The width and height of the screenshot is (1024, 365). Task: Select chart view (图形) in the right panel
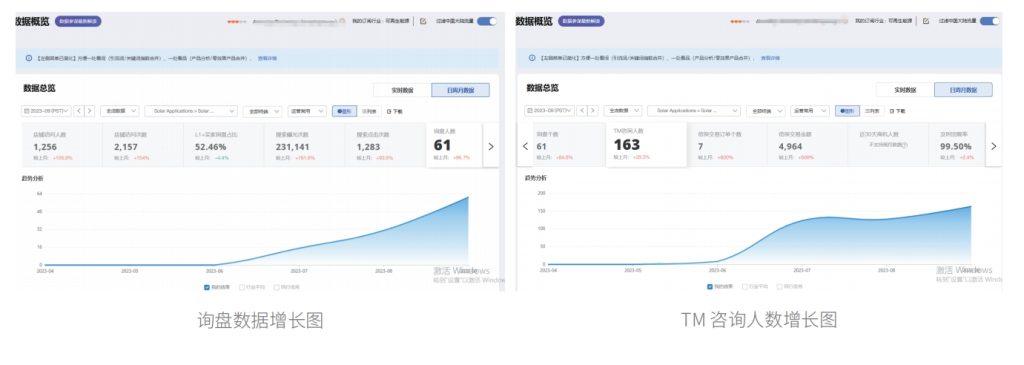(847, 111)
